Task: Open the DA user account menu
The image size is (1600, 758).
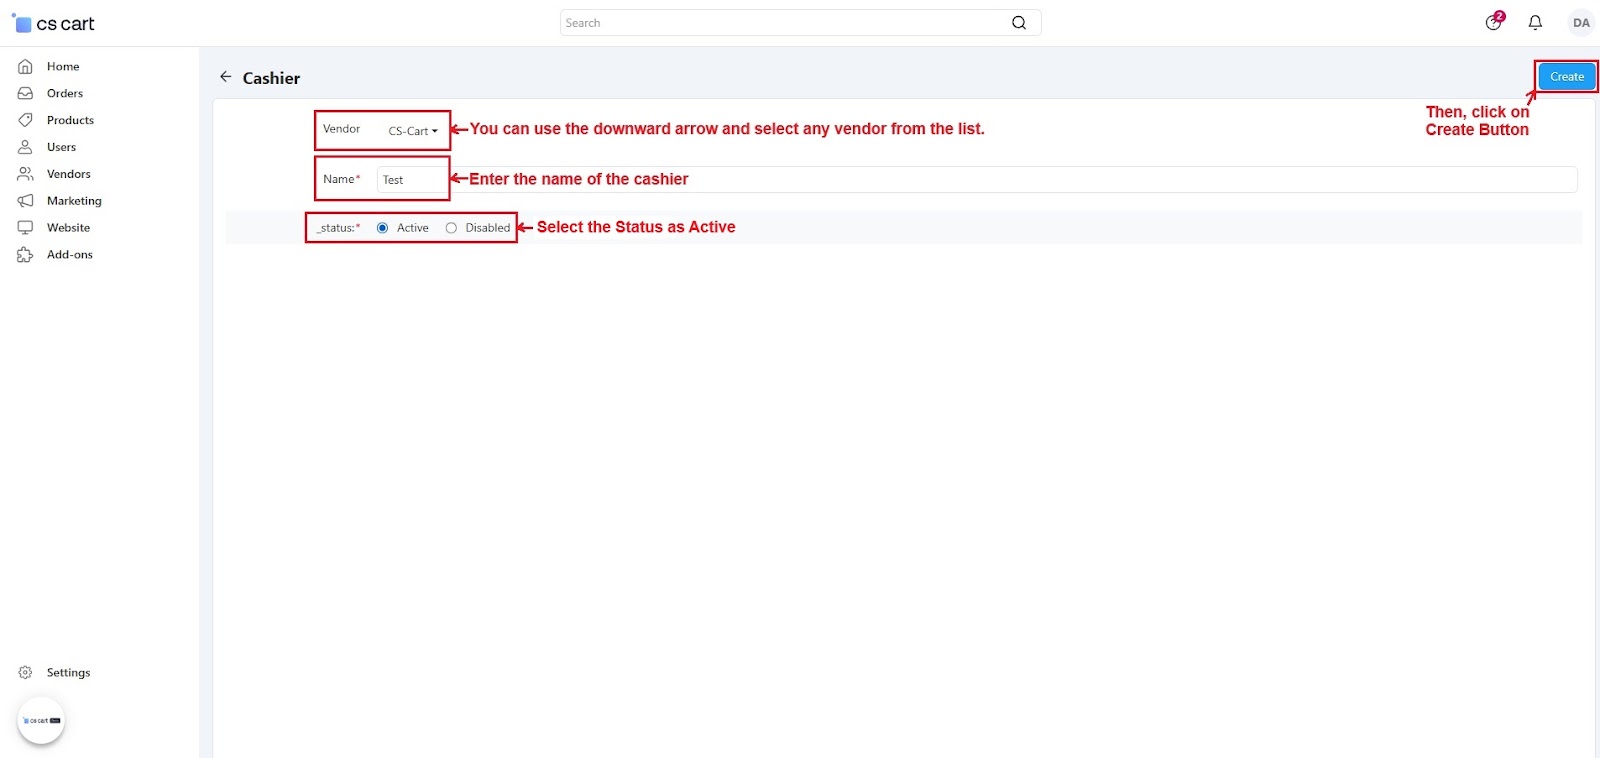Action: click(1580, 23)
